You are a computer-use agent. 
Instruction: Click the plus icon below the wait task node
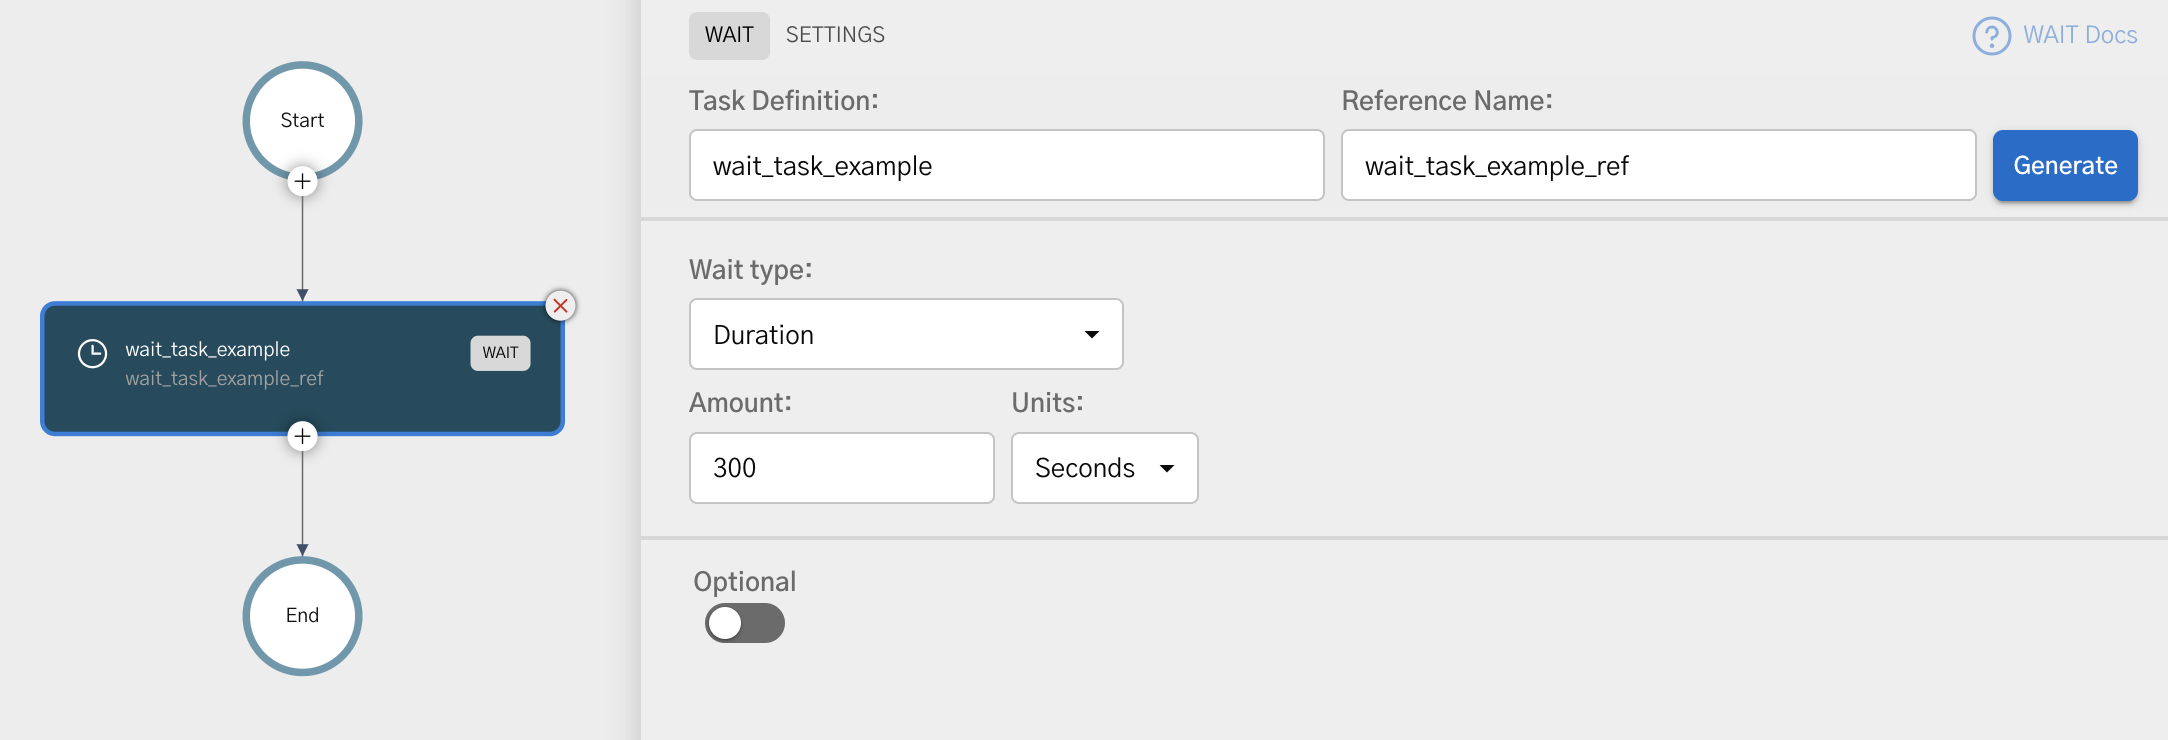click(302, 436)
